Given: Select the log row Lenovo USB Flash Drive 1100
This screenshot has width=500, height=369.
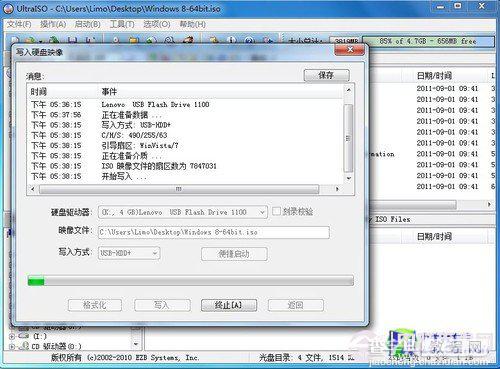Looking at the screenshot, I should coord(185,105).
